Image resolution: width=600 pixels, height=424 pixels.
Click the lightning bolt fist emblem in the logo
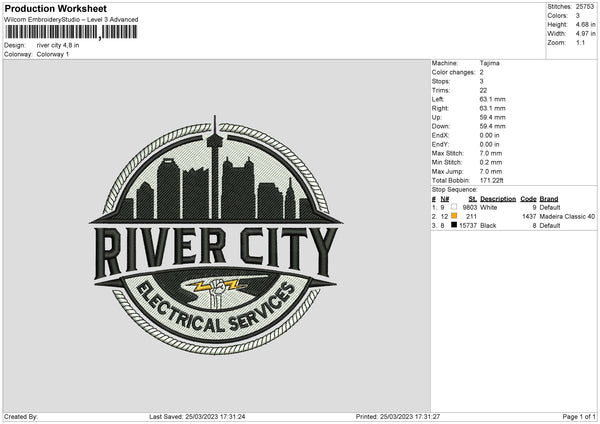[x=216, y=291]
